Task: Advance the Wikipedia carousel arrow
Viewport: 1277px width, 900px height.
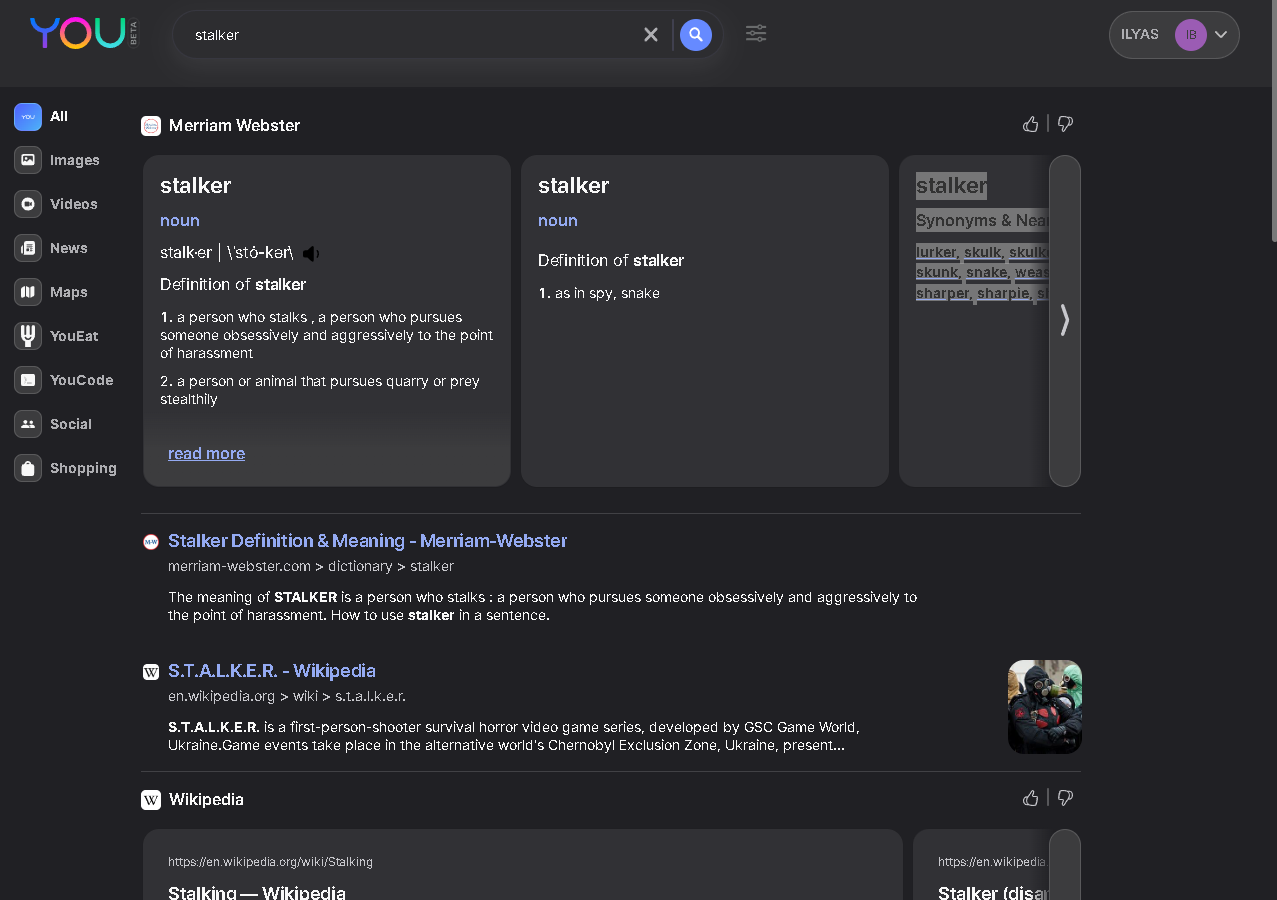Action: click(x=1065, y=865)
